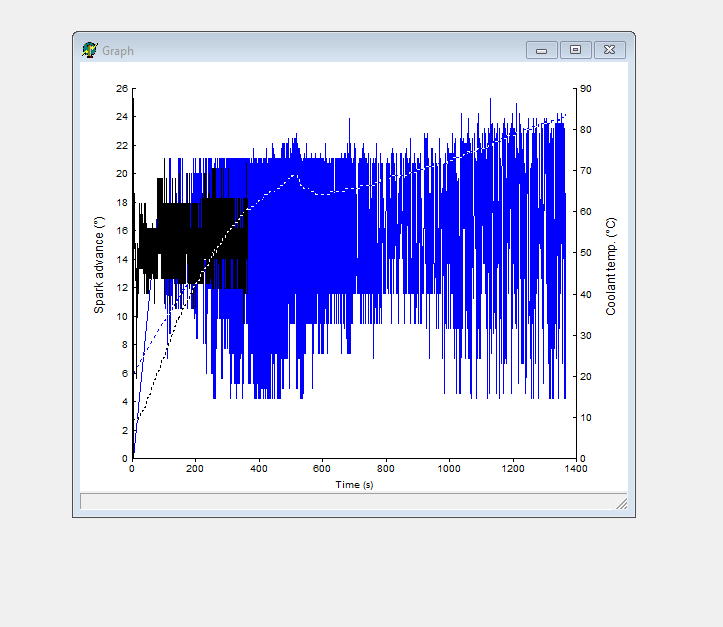Click the 800 tick on time axis

385,469
